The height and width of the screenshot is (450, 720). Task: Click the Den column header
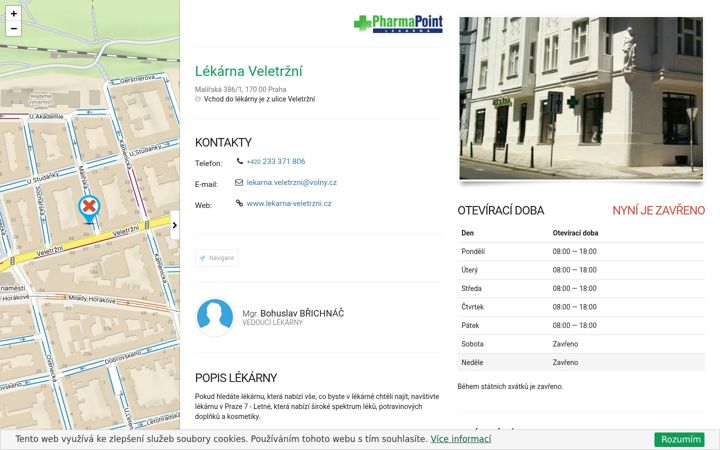467,233
